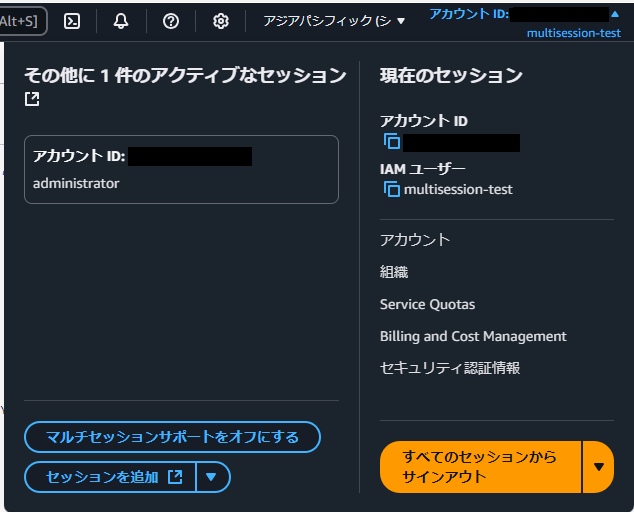Click マルチセッションサポートをオフにする button
634x513 pixels.
172,437
